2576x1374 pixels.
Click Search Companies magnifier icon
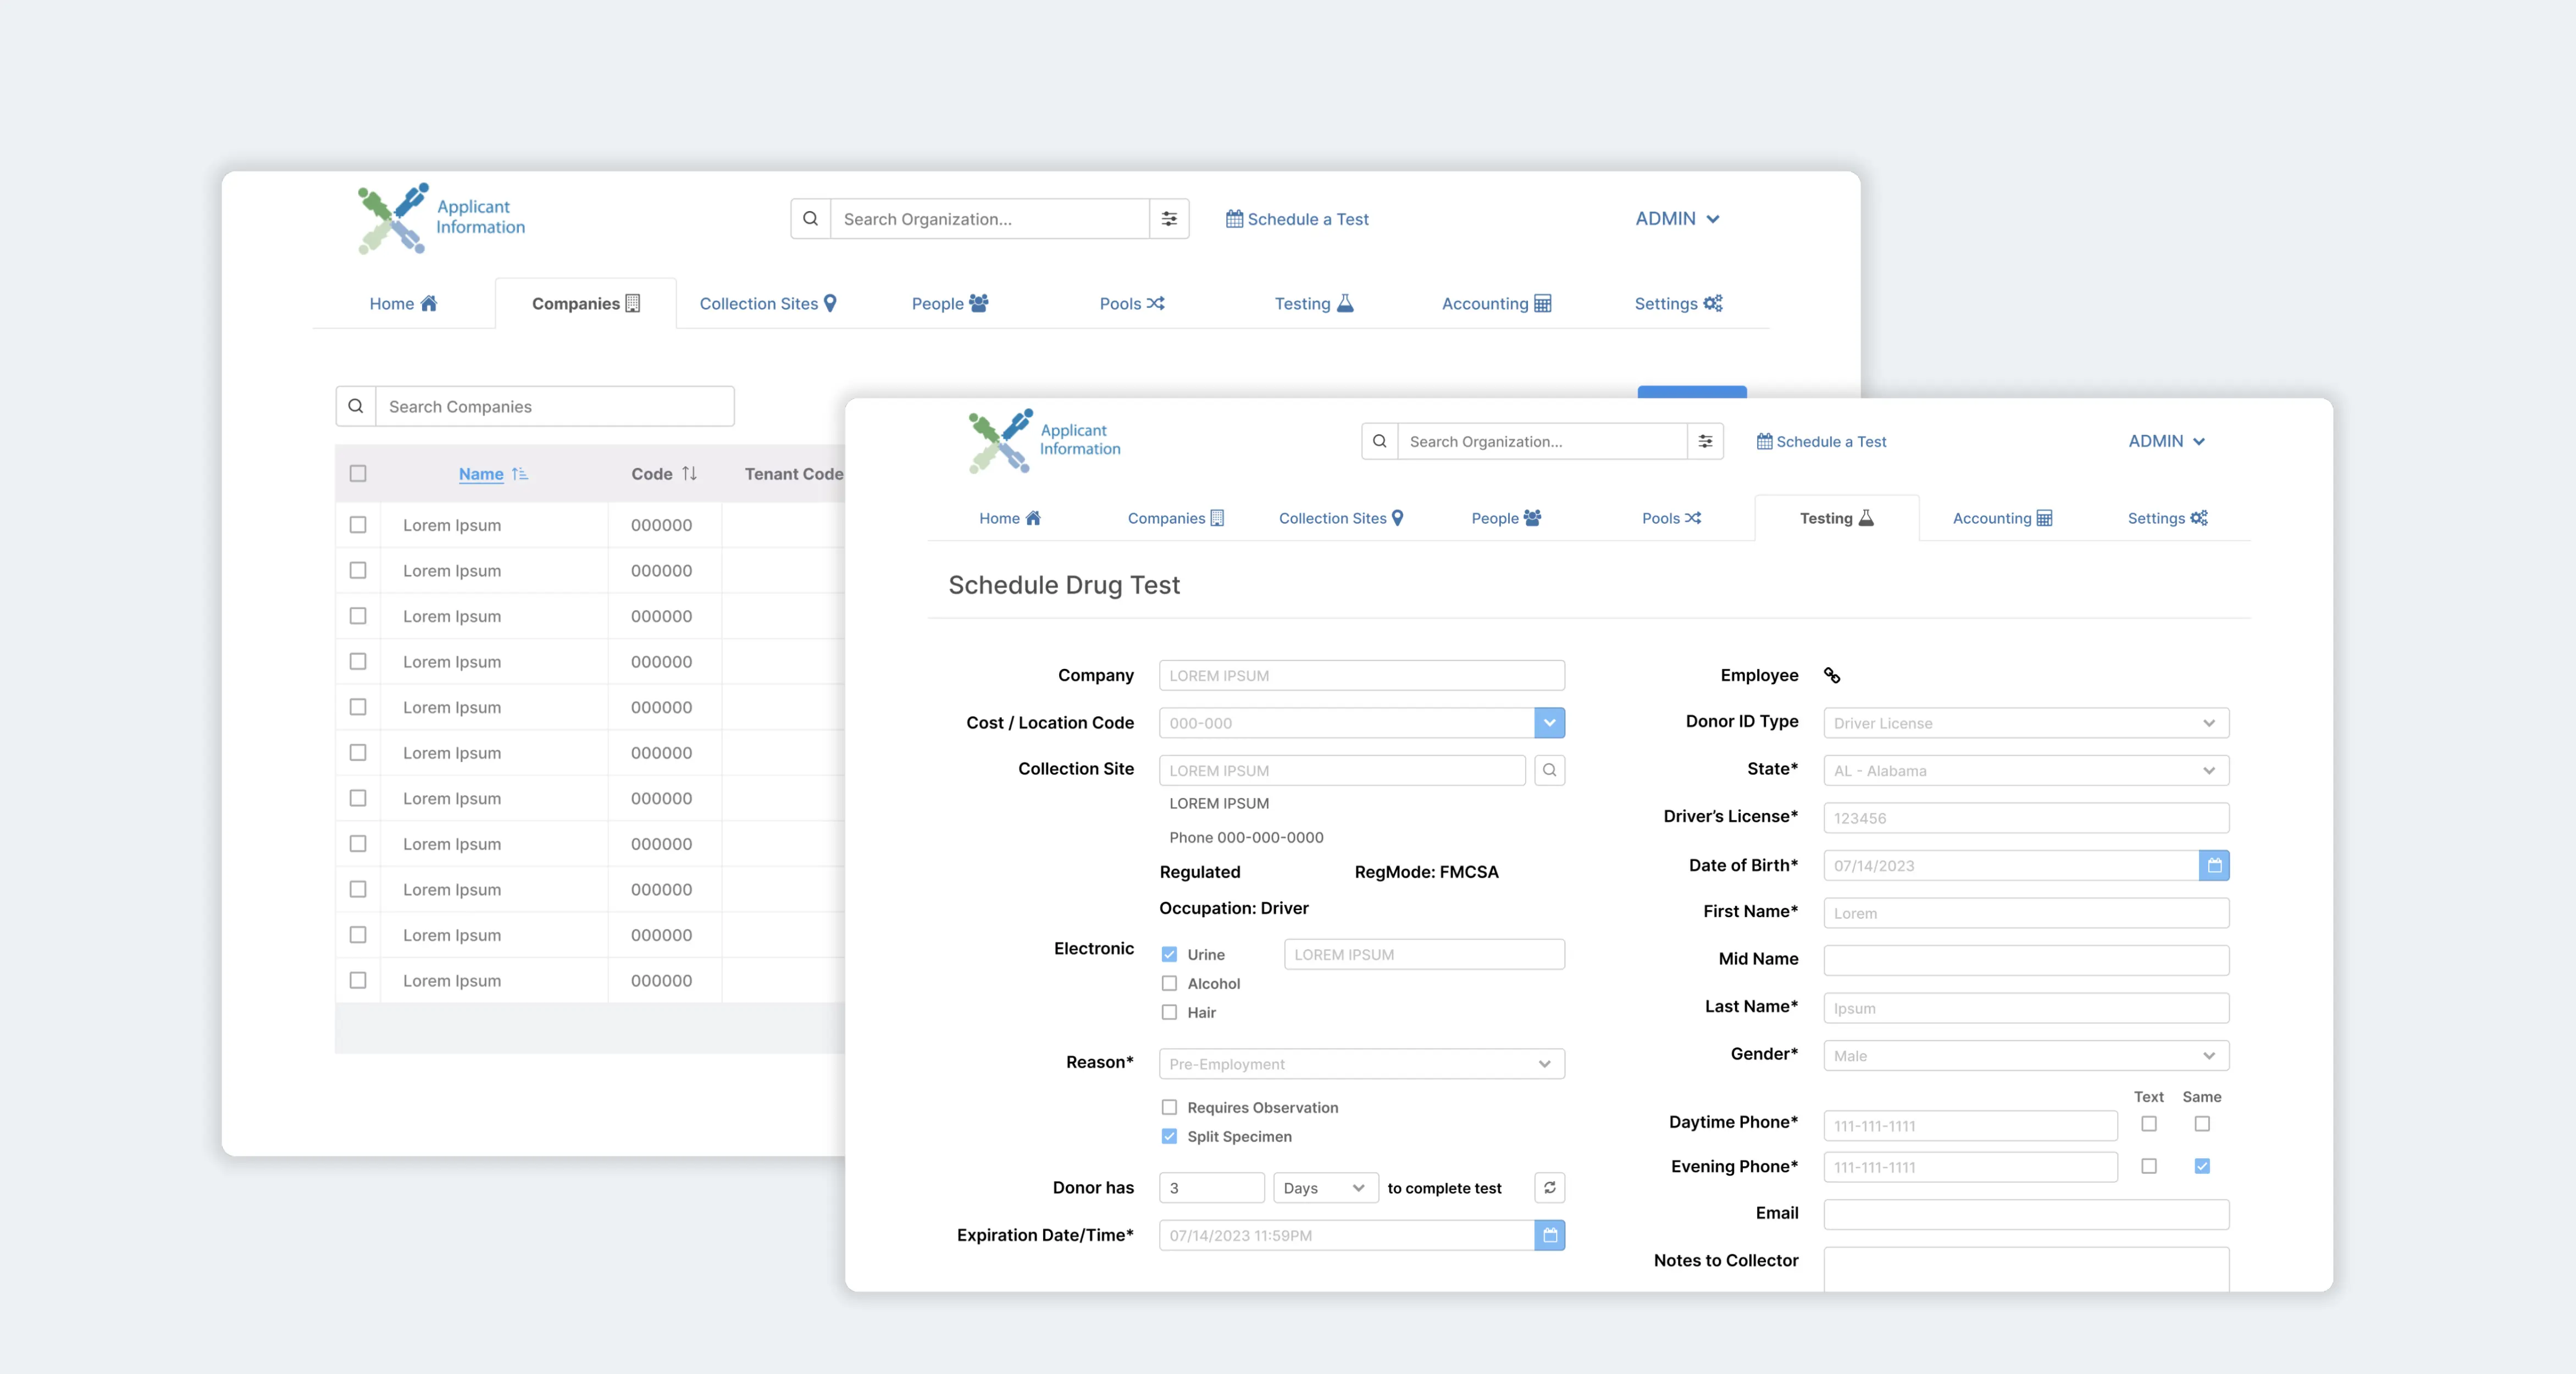coord(355,406)
